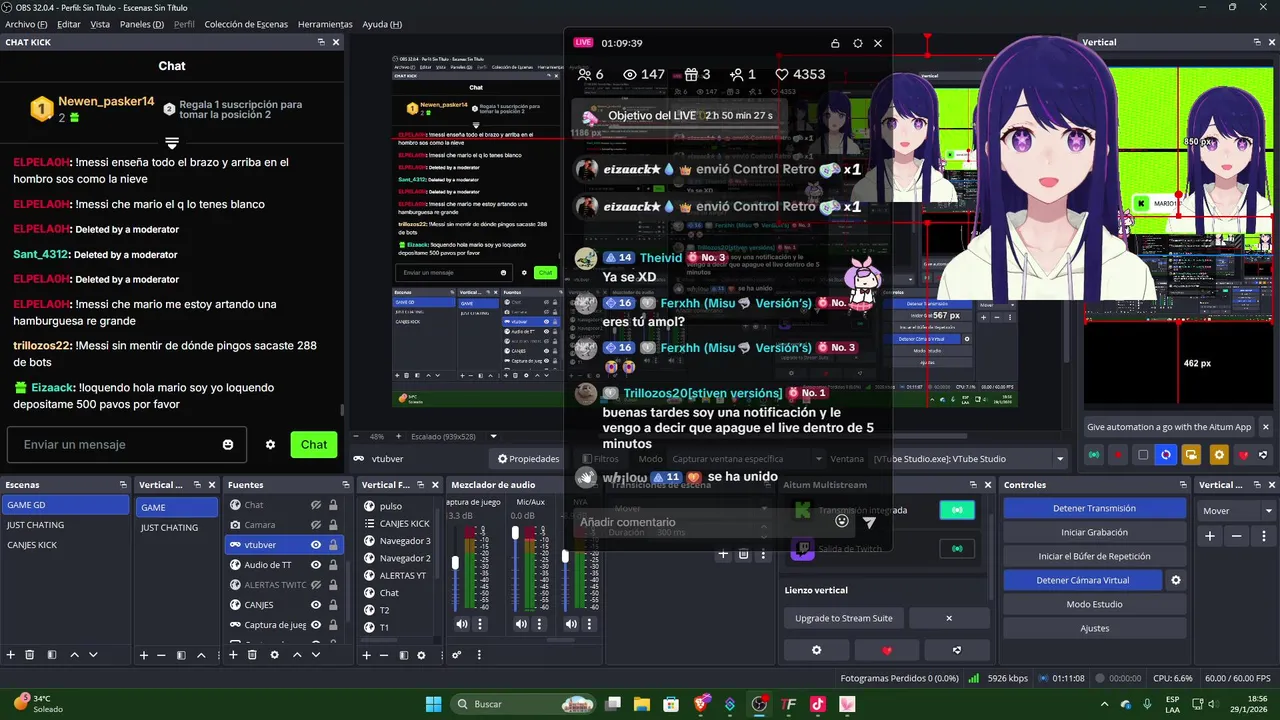Hide the vtubver source
This screenshot has width=1280, height=720.
click(x=315, y=545)
